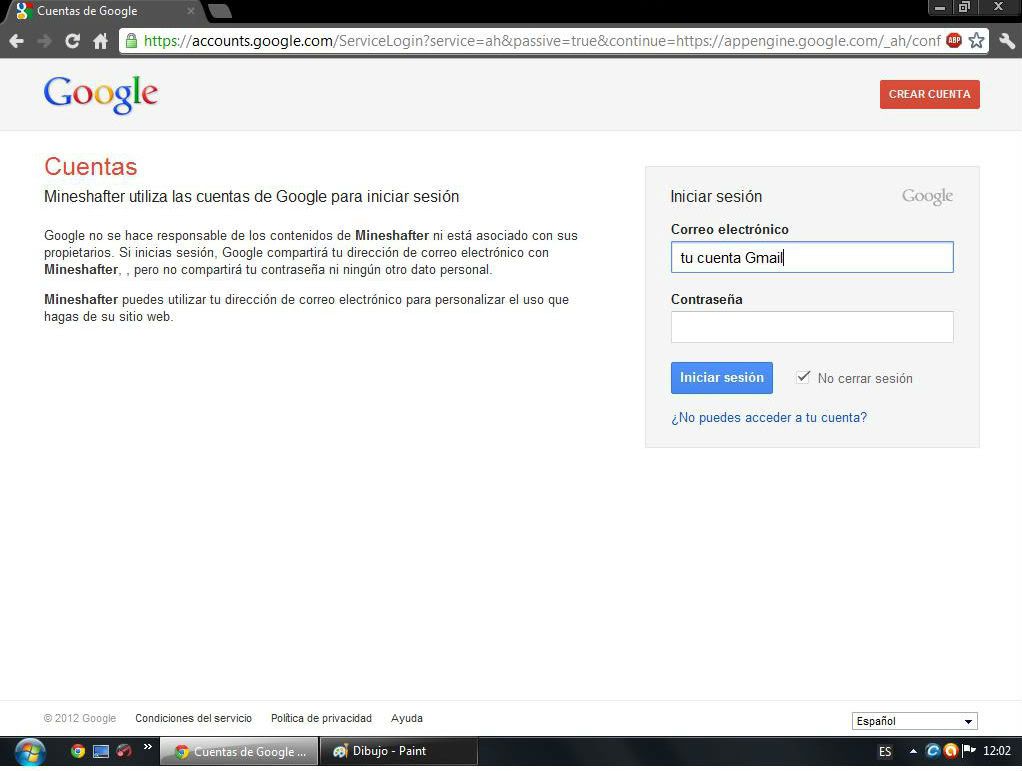Image resolution: width=1022 pixels, height=771 pixels.
Task: Click the blue circular tray icon
Action: click(x=933, y=751)
